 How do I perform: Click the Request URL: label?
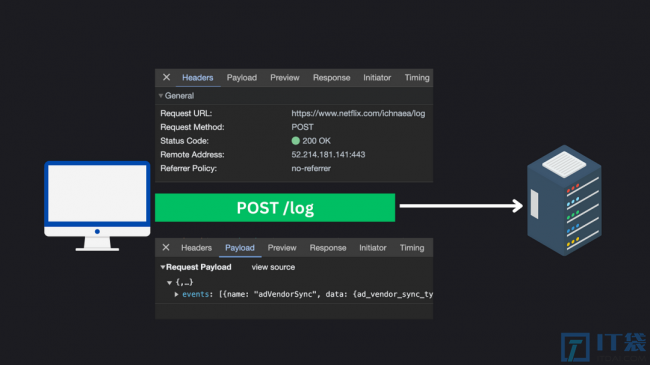186,113
